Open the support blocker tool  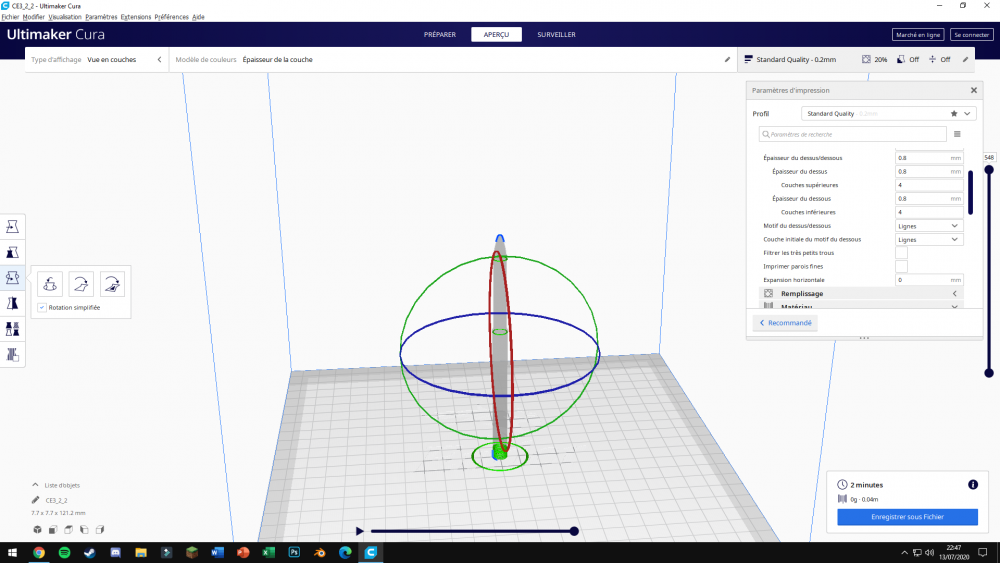click(12, 354)
